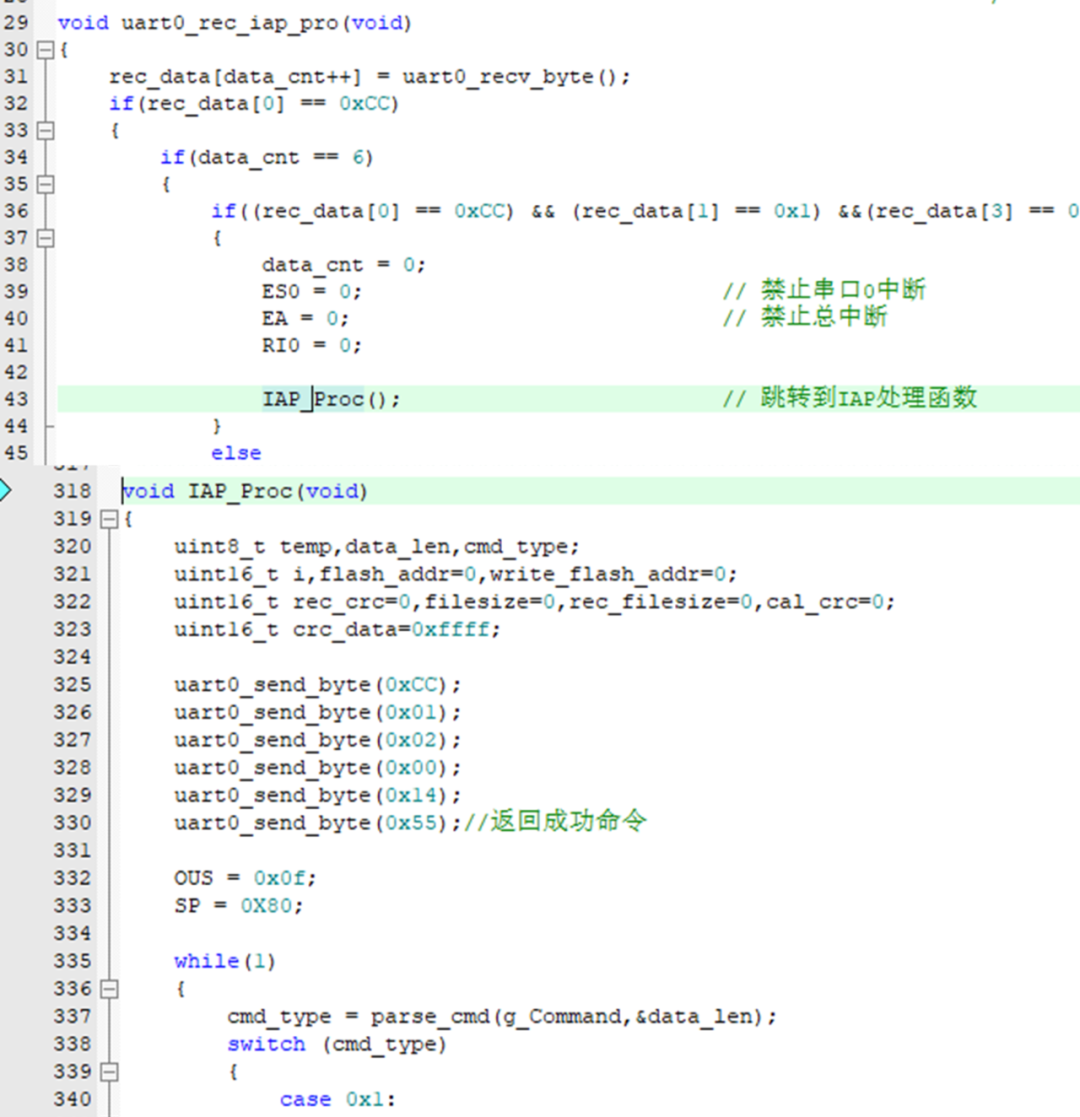Image resolution: width=1080 pixels, height=1117 pixels.
Task: Collapse the uart0_rec_iap_pro function body at line 30
Action: click(43, 50)
